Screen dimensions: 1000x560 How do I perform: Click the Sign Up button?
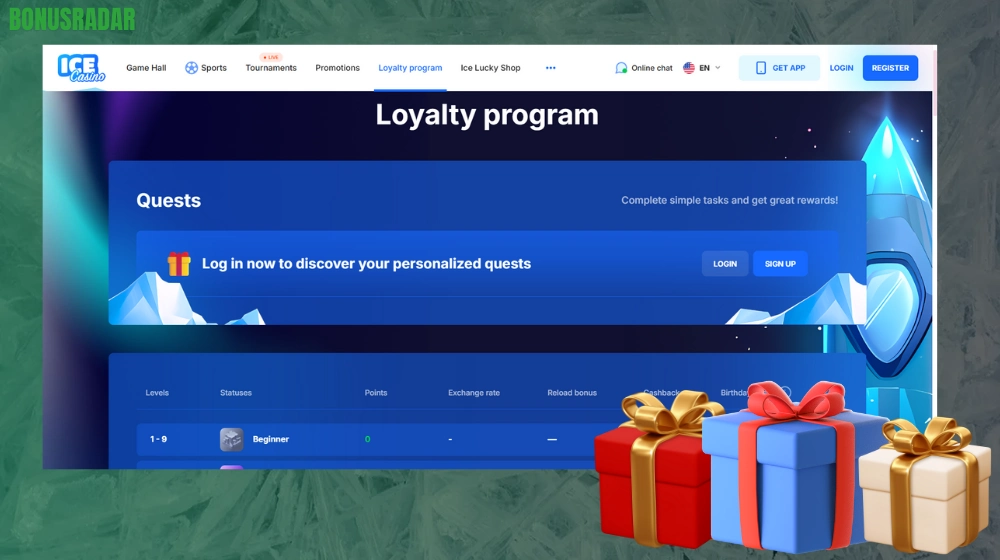(780, 263)
